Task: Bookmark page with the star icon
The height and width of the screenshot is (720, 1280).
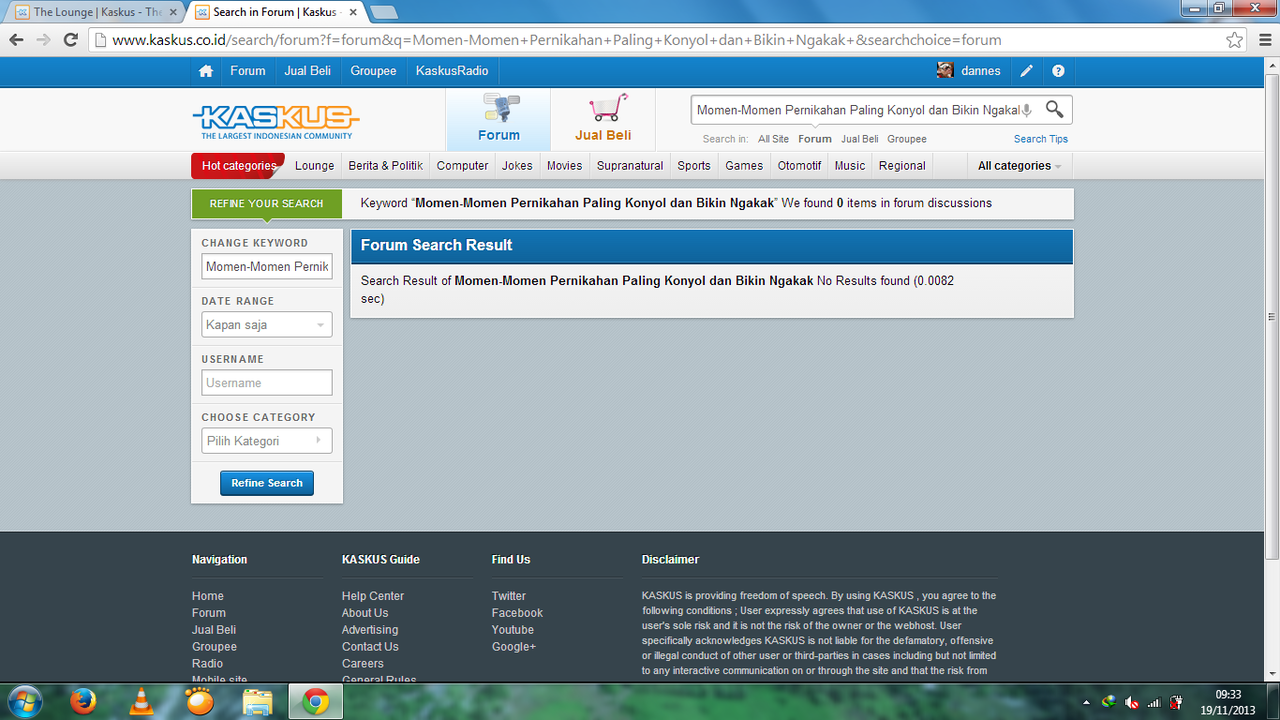Action: pyautogui.click(x=1235, y=40)
